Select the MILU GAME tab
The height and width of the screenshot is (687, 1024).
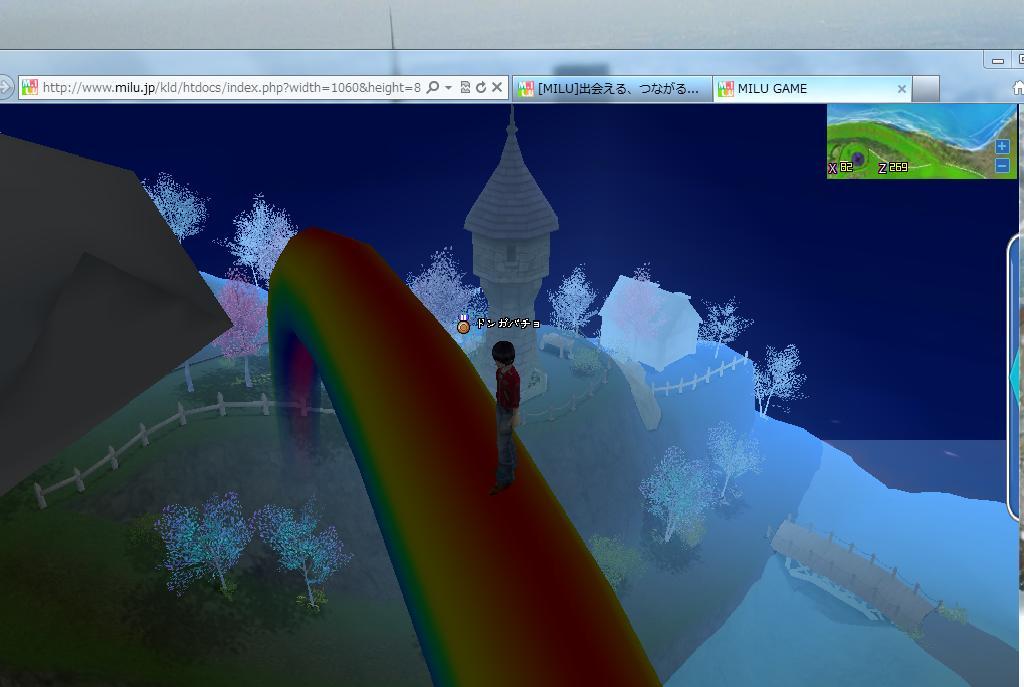812,88
